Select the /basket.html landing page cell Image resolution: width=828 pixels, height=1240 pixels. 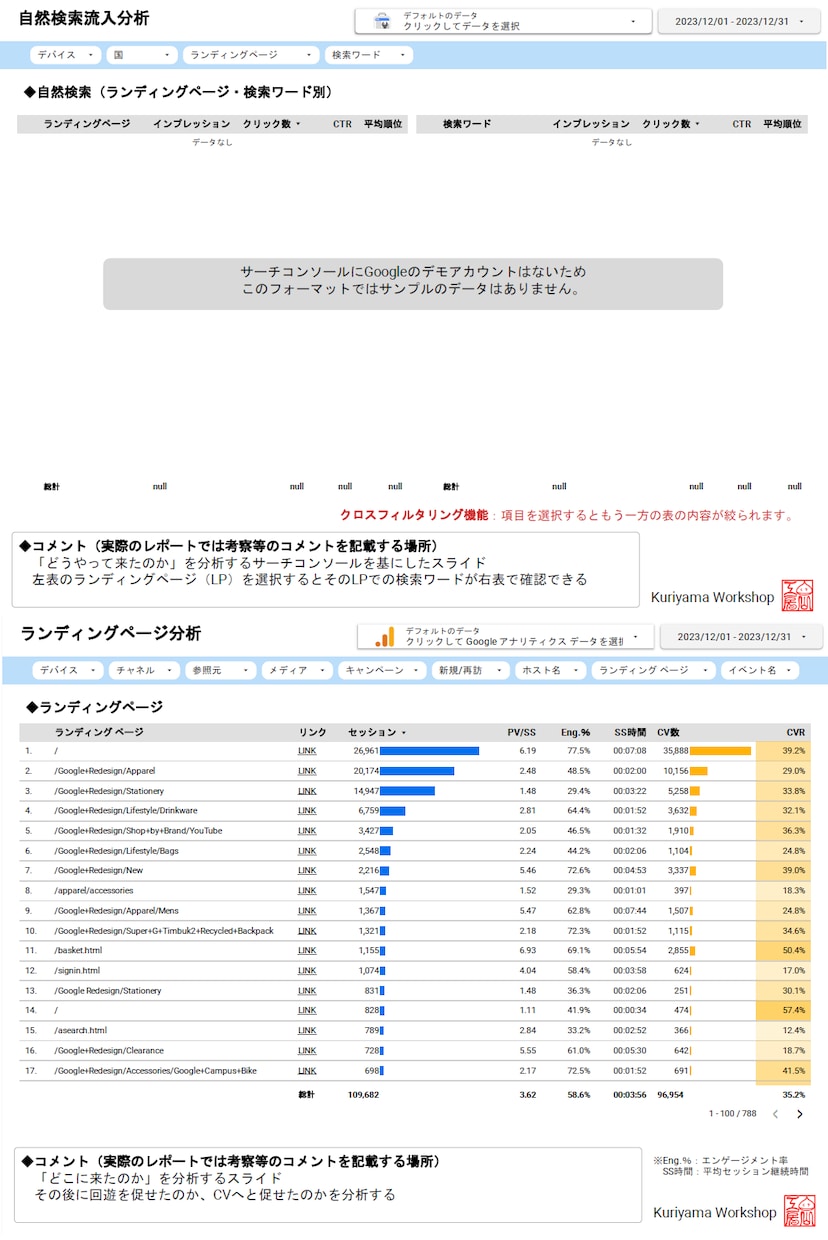pyautogui.click(x=78, y=951)
